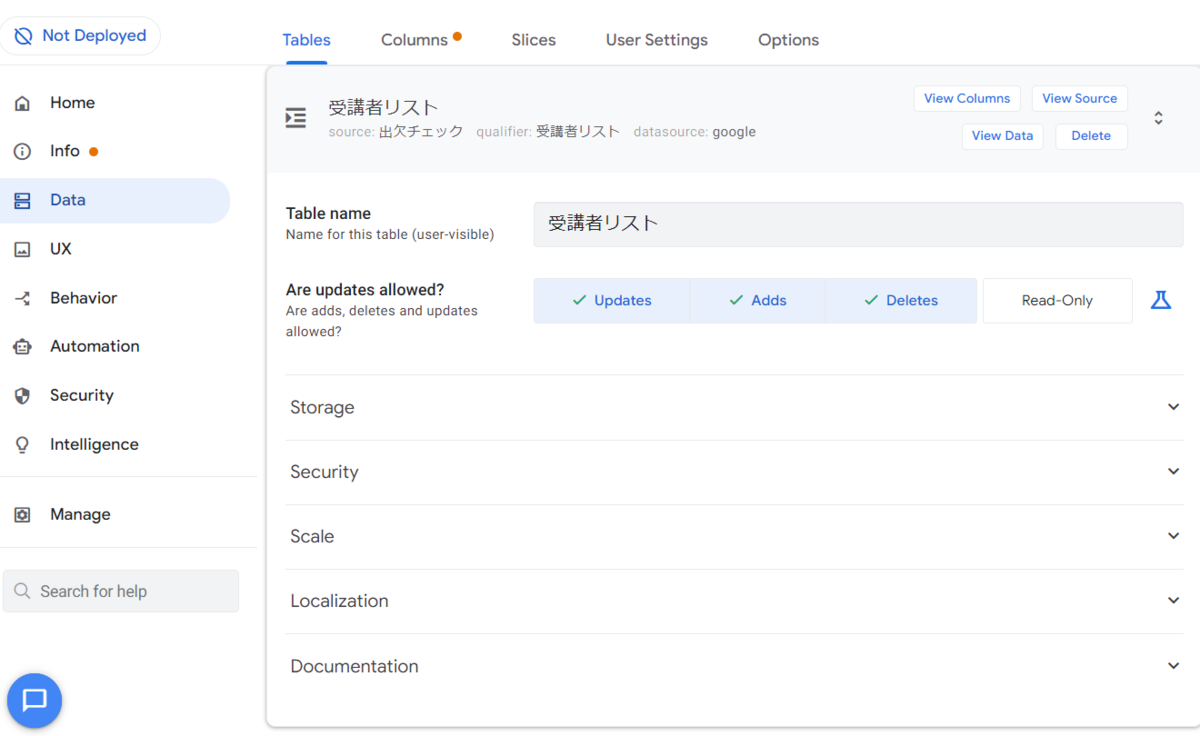Click the View Data button
This screenshot has width=1200, height=736.
(1002, 136)
